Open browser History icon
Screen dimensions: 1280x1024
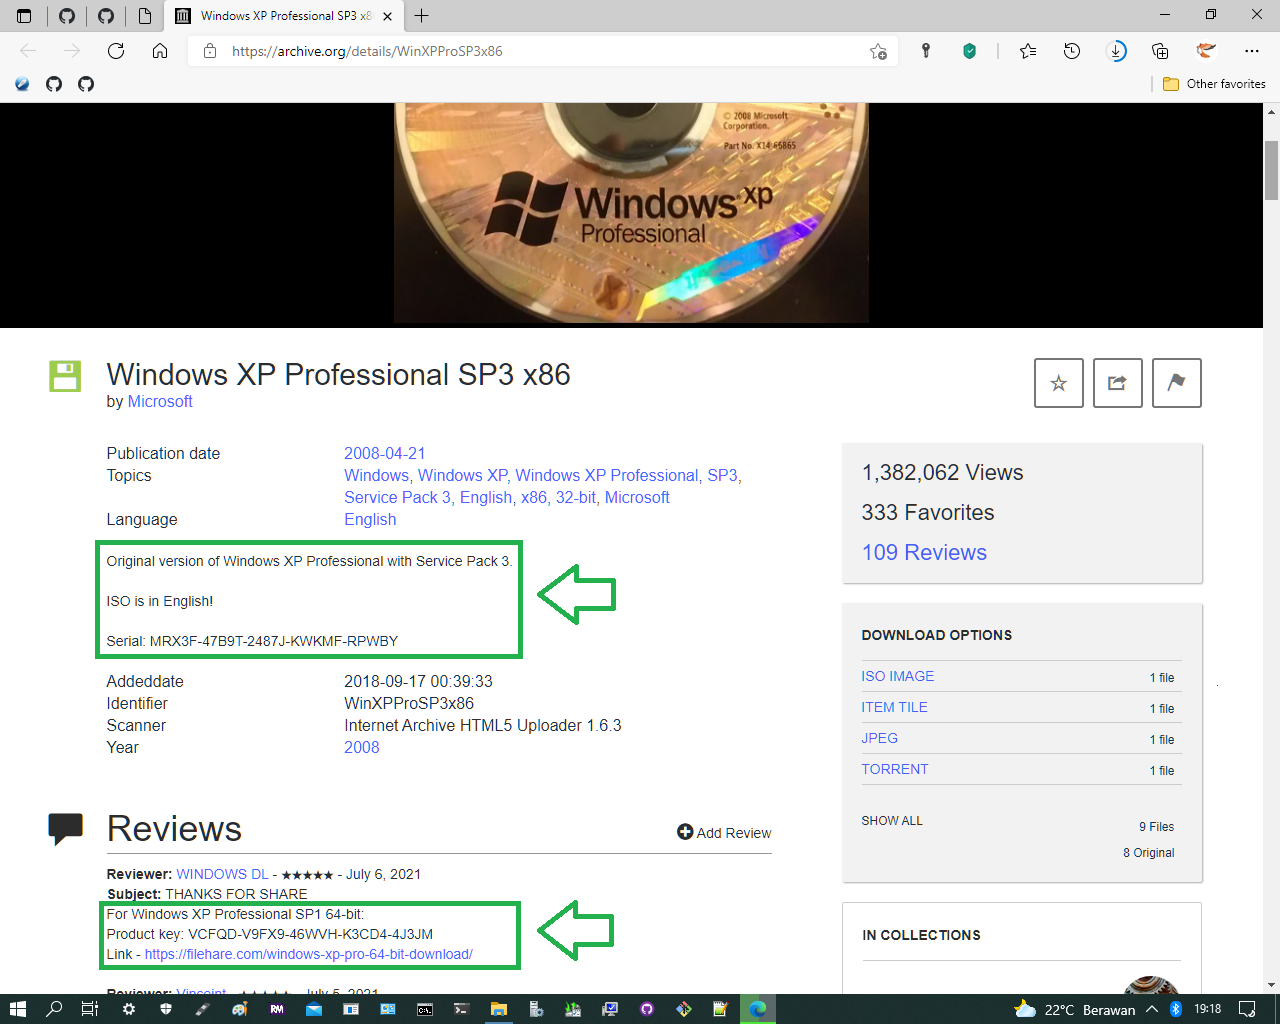1072,51
